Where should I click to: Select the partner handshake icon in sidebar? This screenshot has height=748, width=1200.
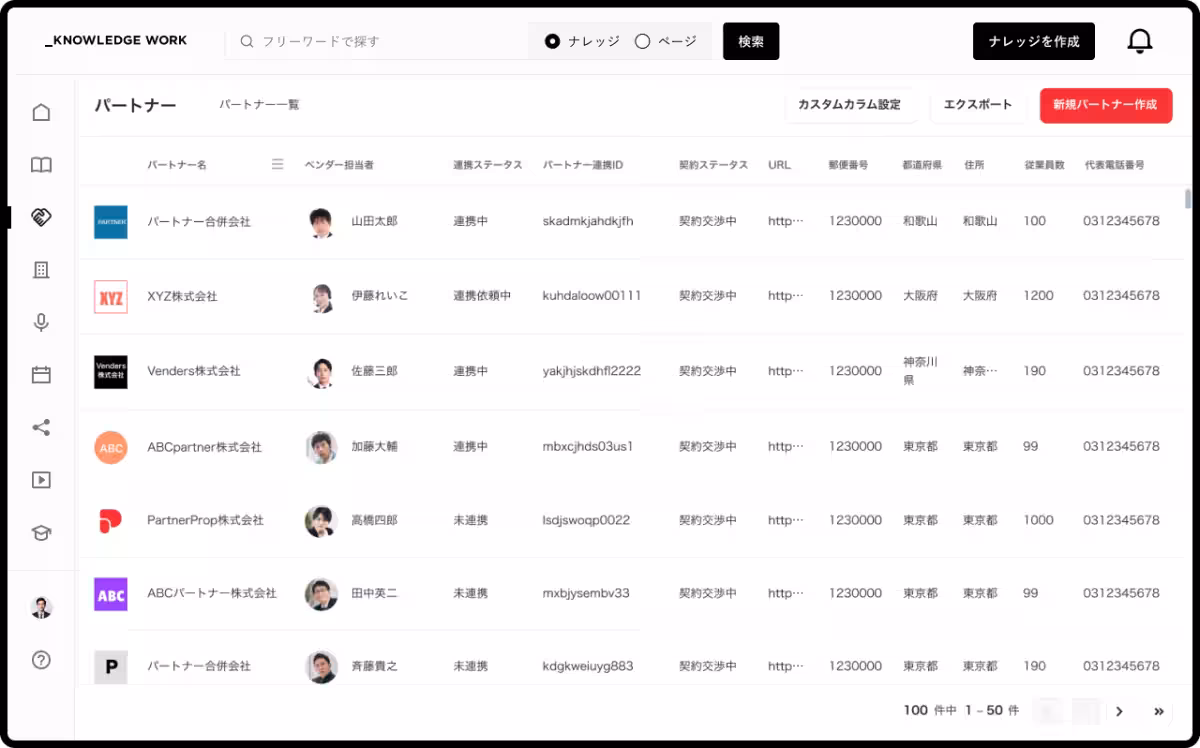(x=41, y=216)
